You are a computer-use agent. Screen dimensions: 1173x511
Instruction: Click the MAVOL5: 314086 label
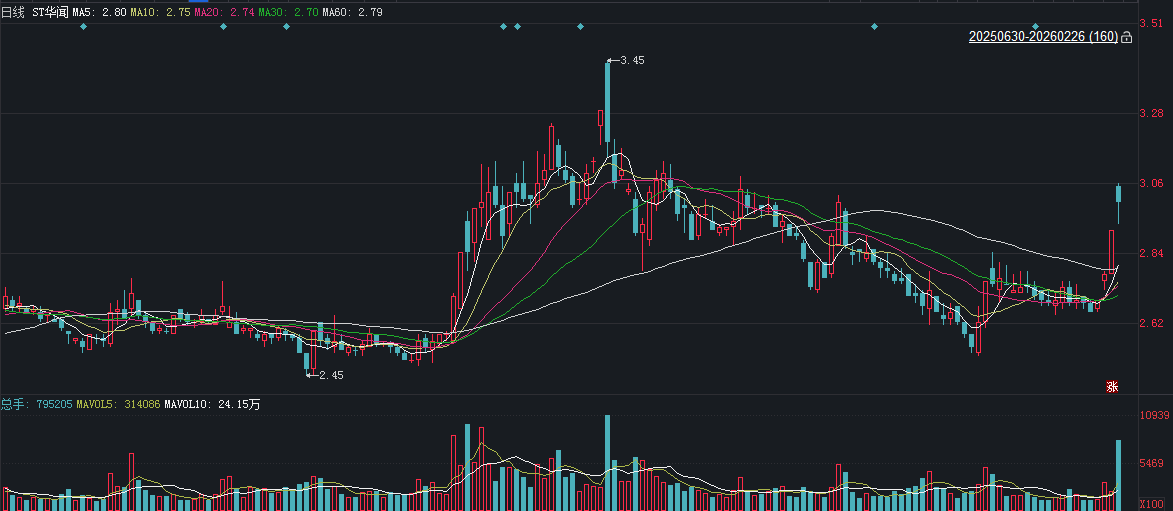click(118, 404)
